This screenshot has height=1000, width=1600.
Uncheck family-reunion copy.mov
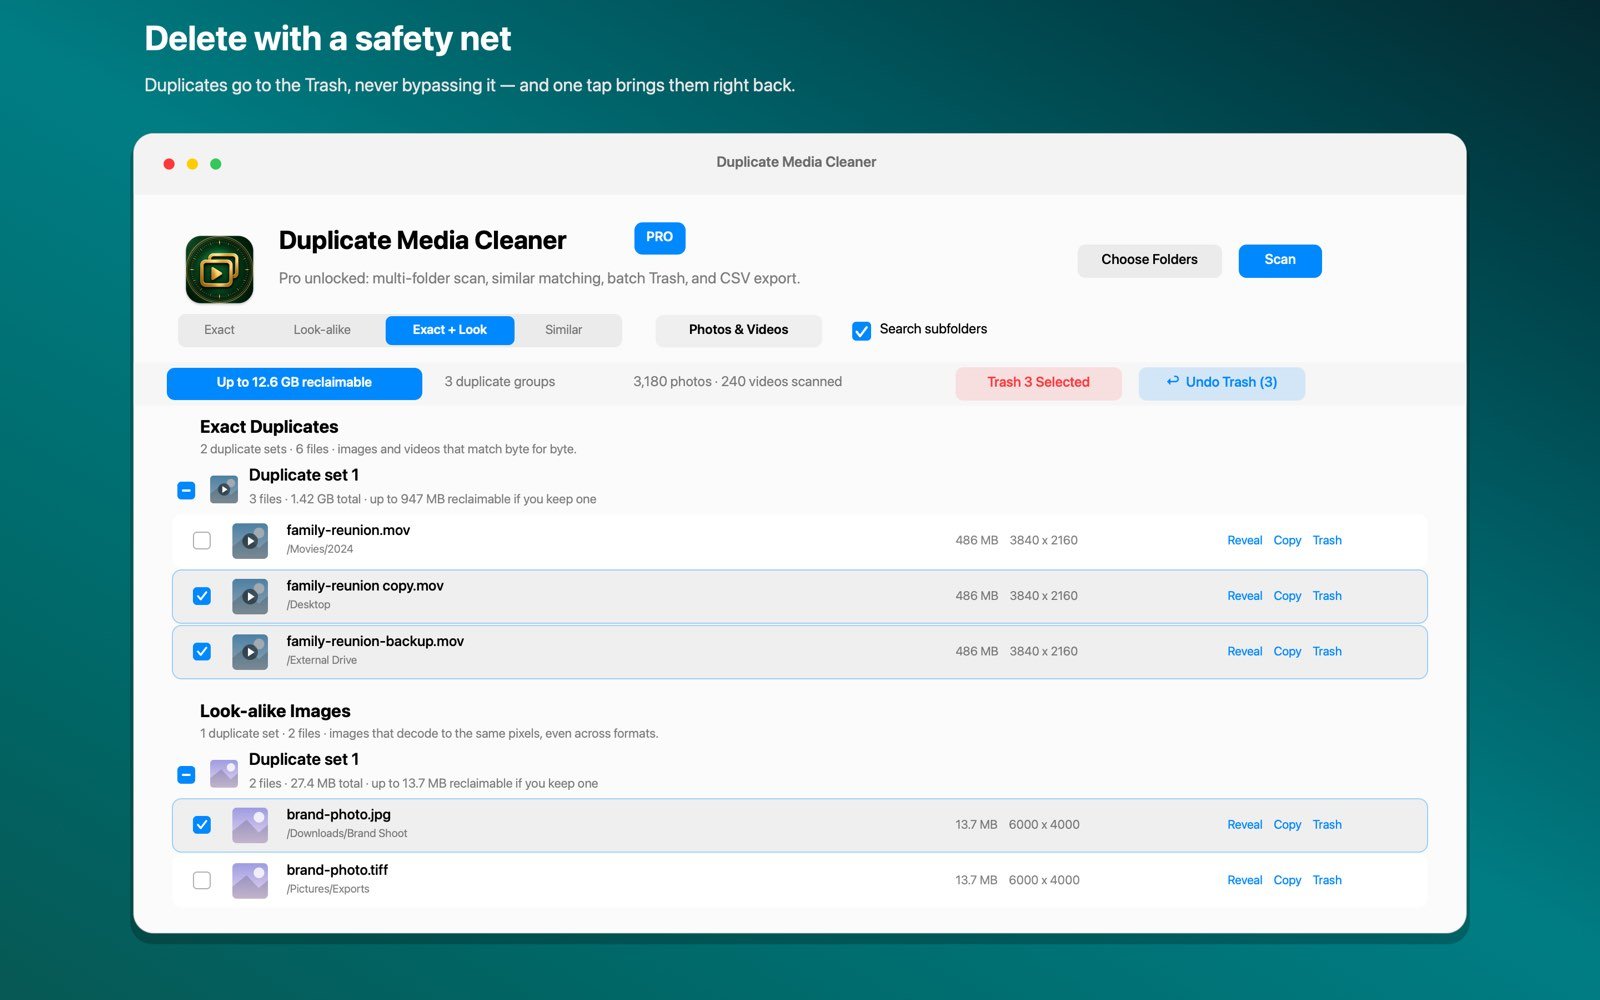point(202,596)
